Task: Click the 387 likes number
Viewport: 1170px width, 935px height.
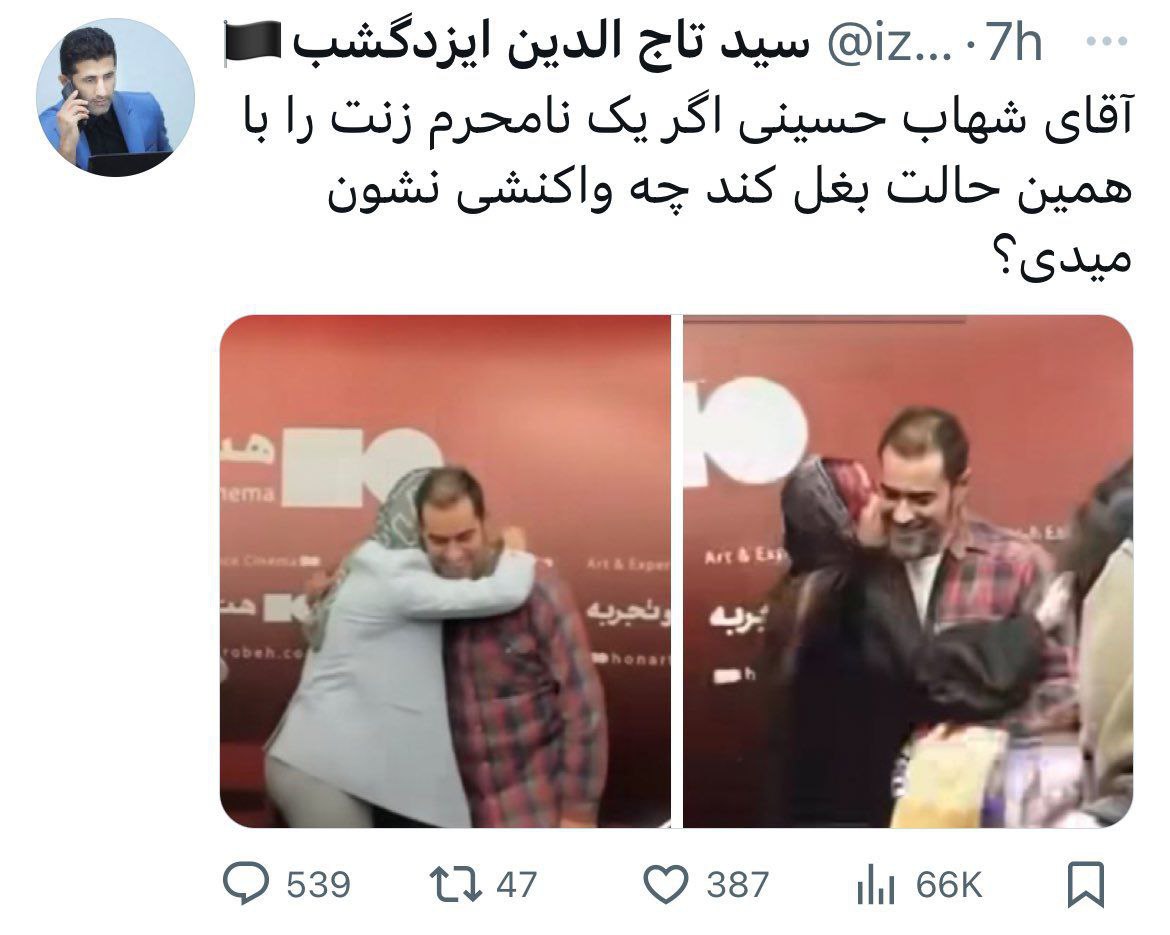Action: pos(737,884)
